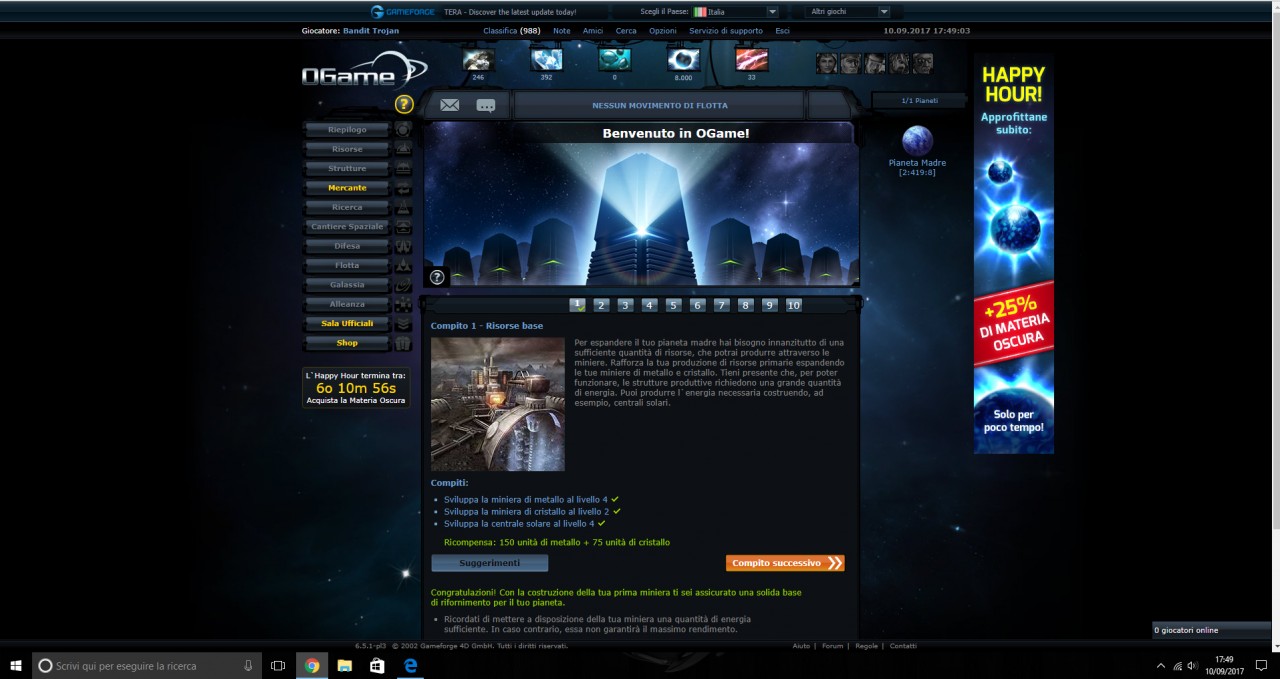Click the icon beside the Riepilogo menu
This screenshot has width=1280, height=679.
(x=403, y=130)
